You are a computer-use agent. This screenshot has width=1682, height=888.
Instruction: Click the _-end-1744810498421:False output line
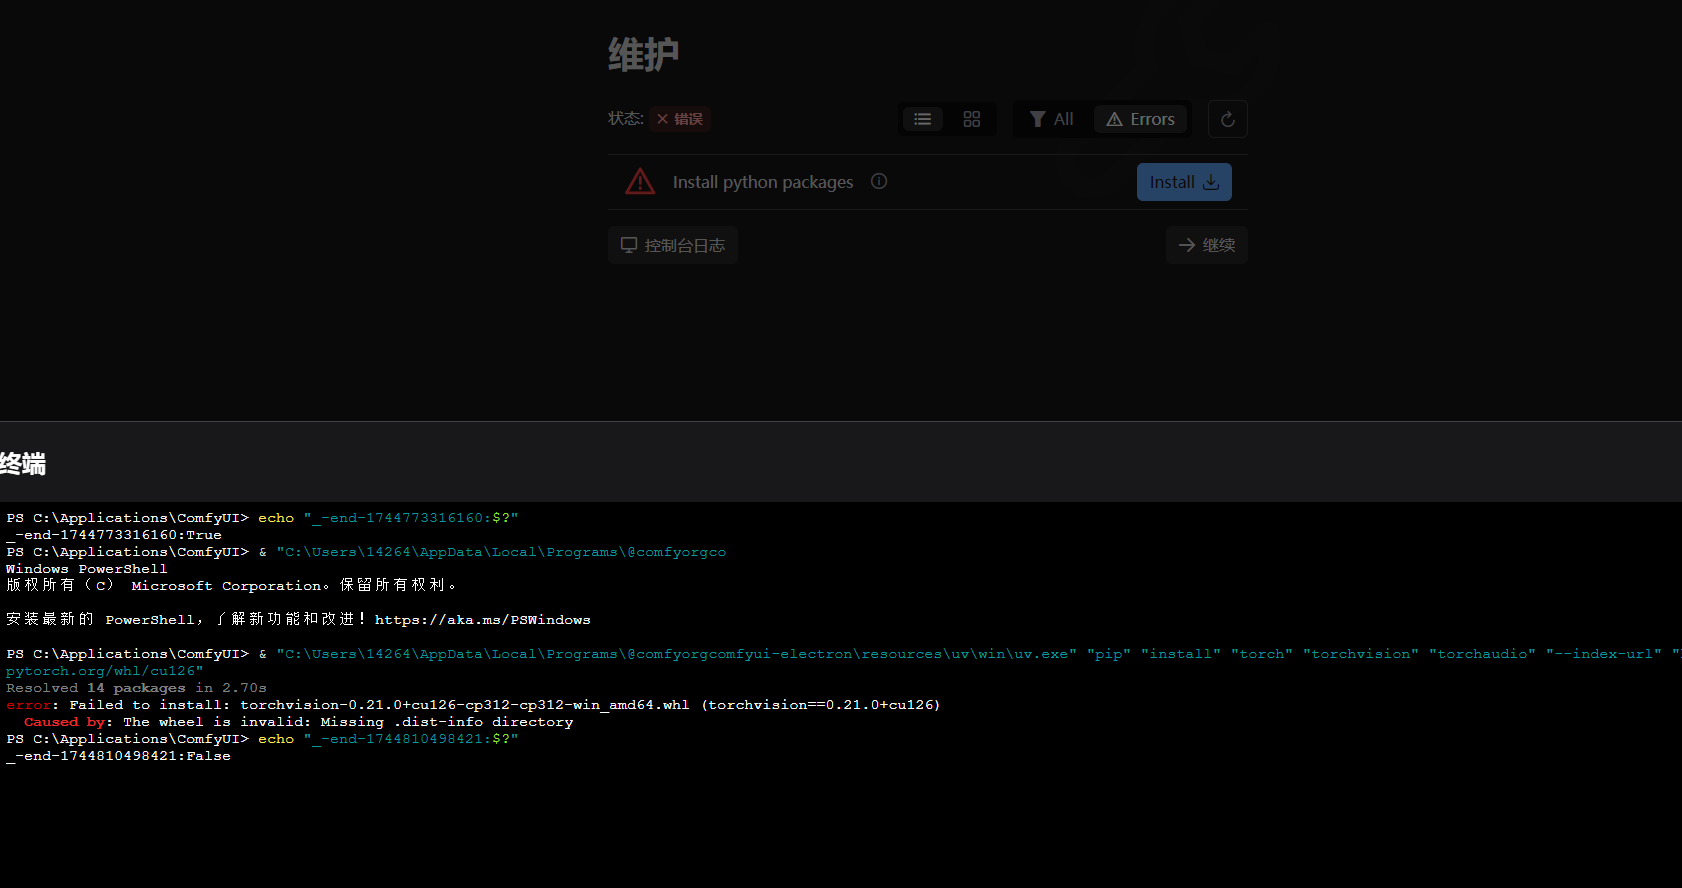pyautogui.click(x=118, y=756)
